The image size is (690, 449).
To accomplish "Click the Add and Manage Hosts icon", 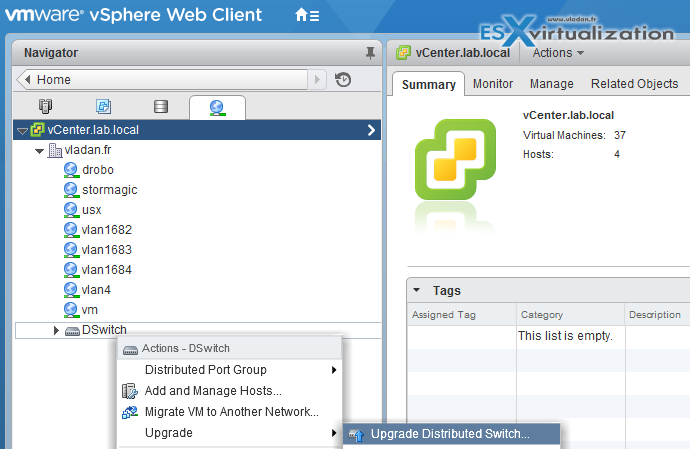I will click(x=130, y=391).
